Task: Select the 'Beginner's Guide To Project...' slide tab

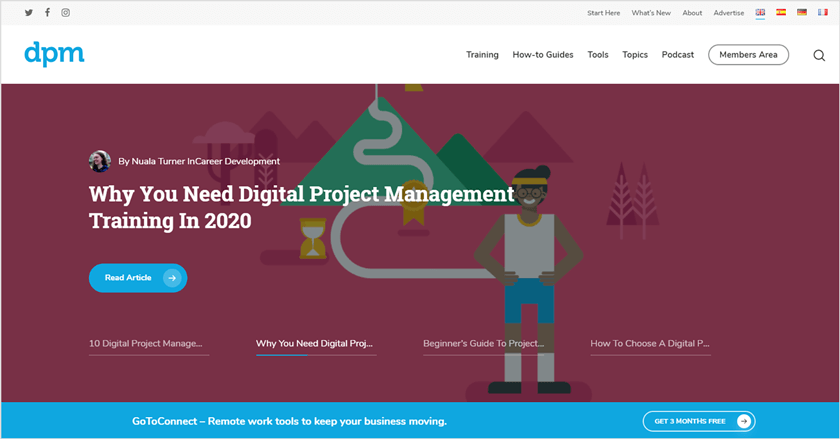Action: (x=483, y=343)
